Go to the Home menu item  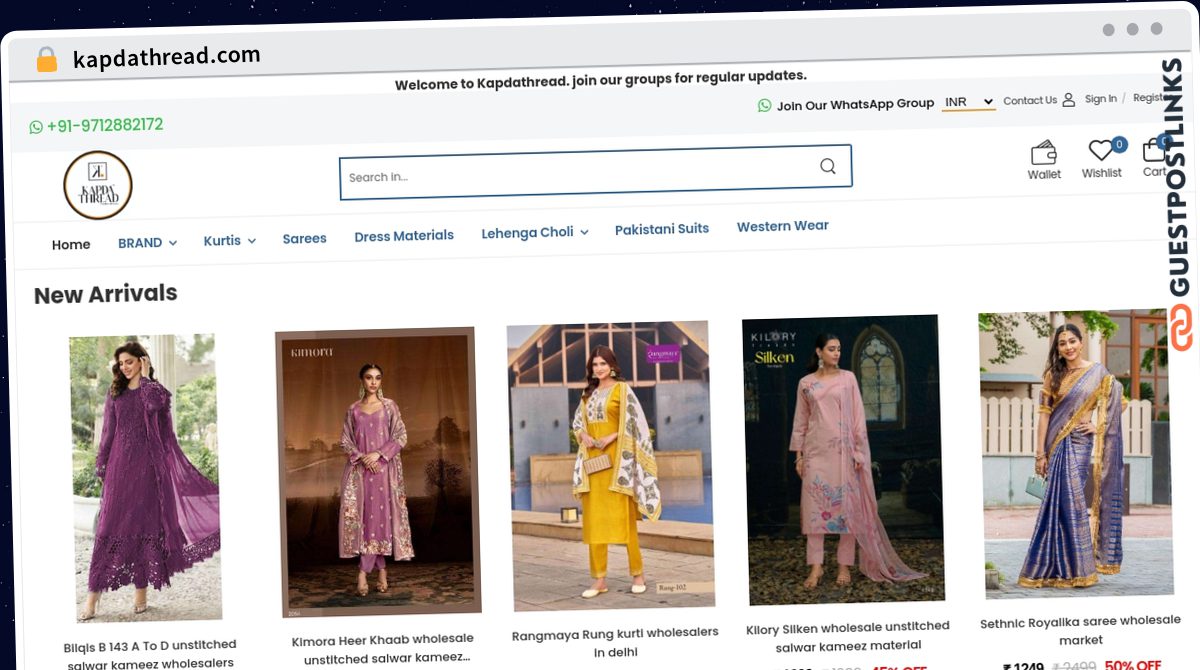tap(71, 244)
